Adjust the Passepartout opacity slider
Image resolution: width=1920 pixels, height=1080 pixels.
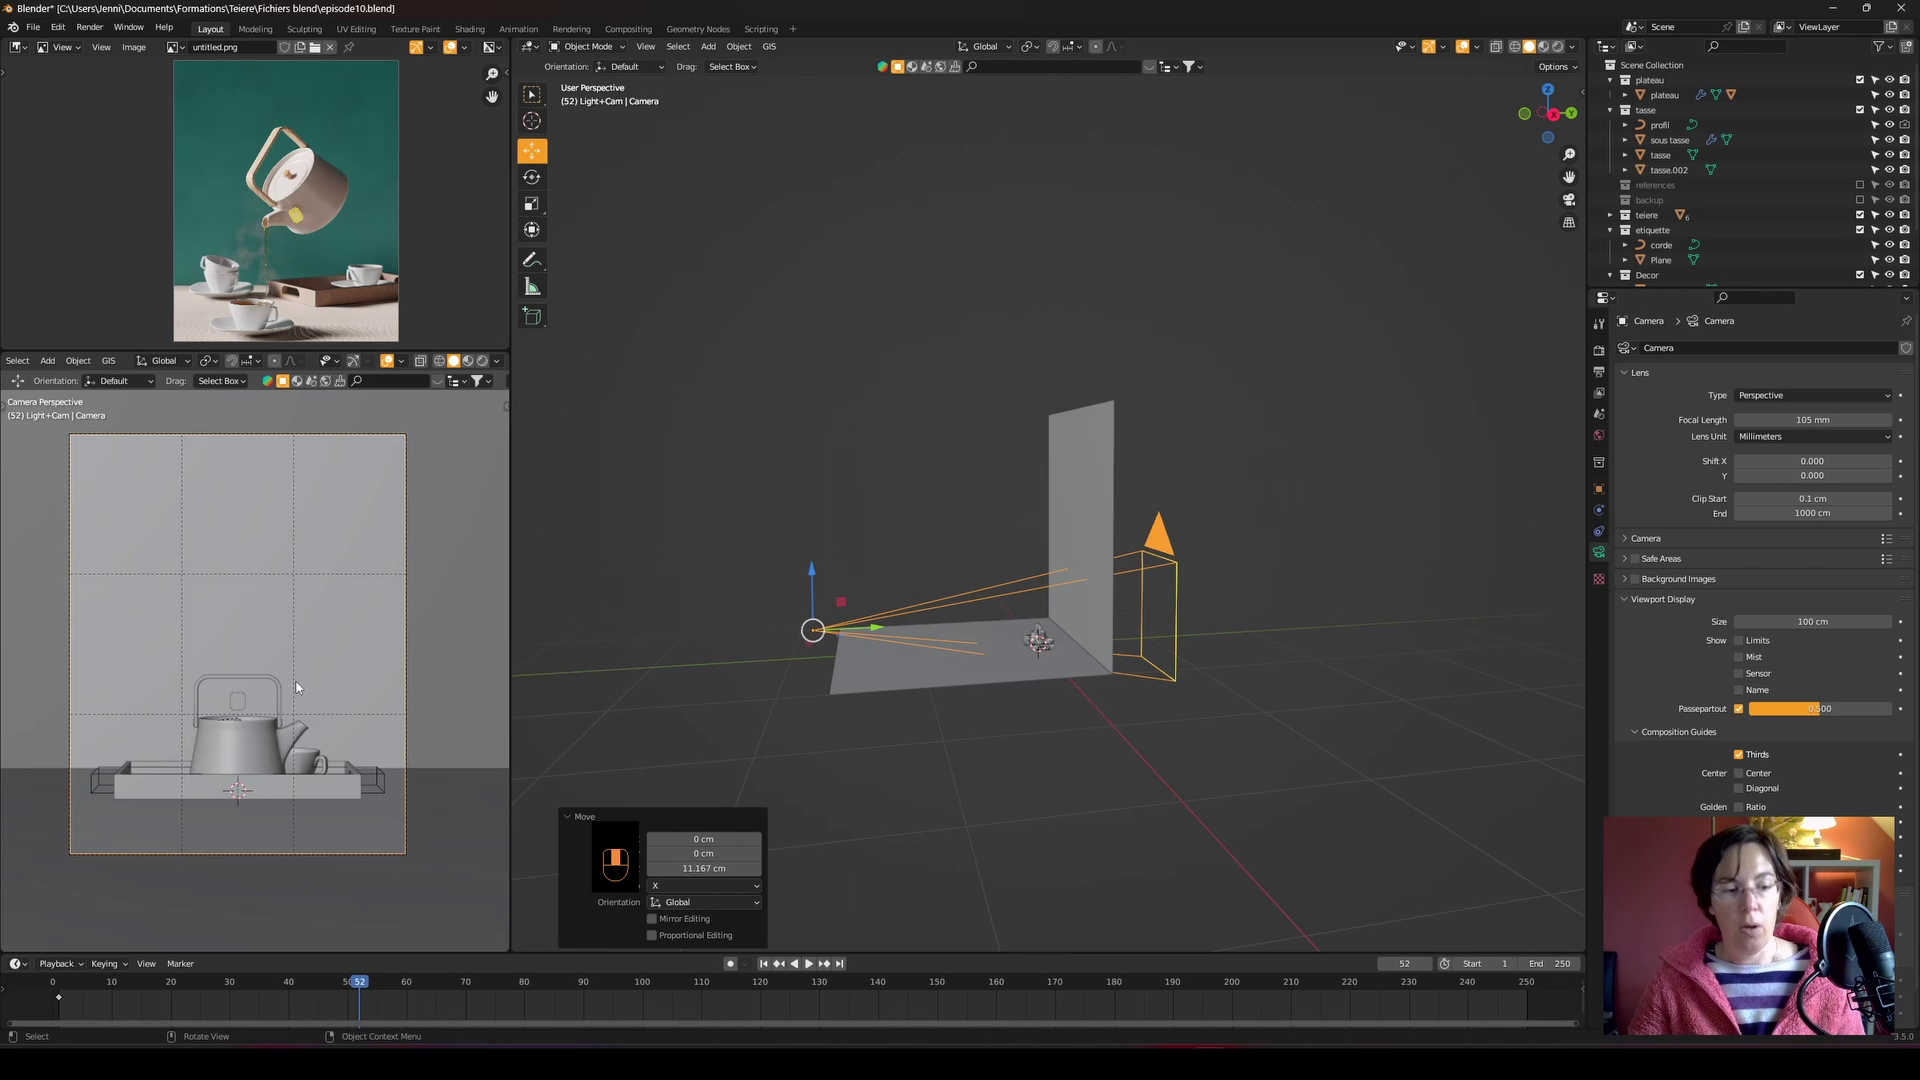pos(1819,709)
